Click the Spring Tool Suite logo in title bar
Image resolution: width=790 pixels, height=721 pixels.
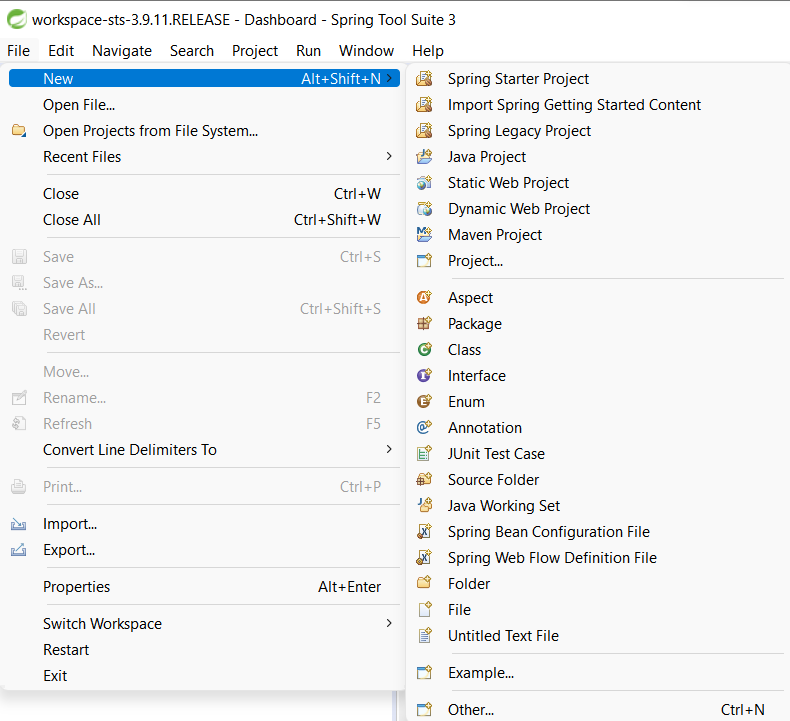coord(17,20)
